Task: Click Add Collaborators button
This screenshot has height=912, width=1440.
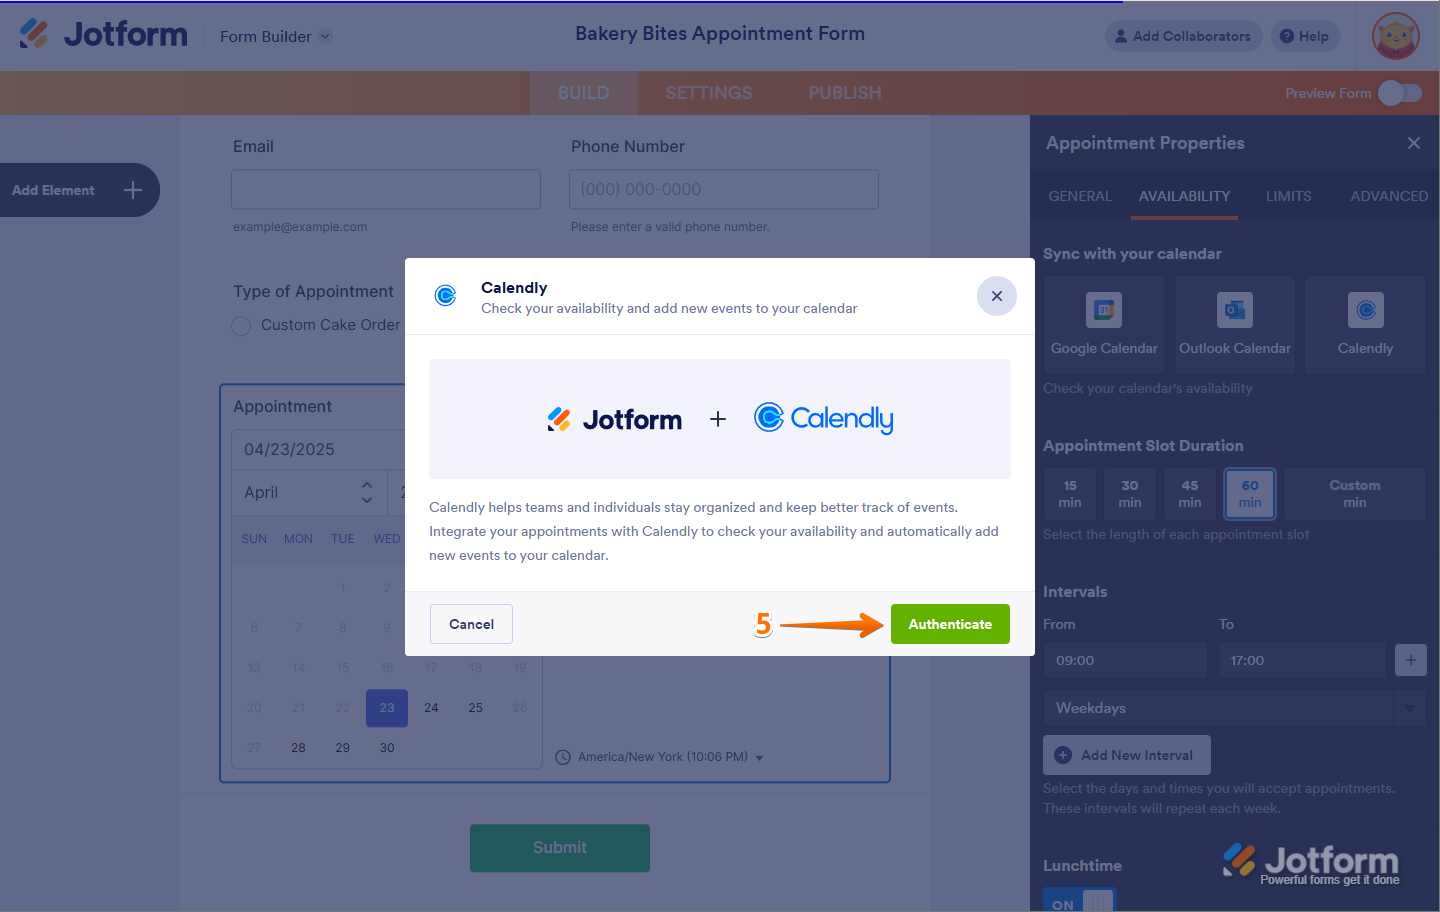Action: tap(1183, 36)
